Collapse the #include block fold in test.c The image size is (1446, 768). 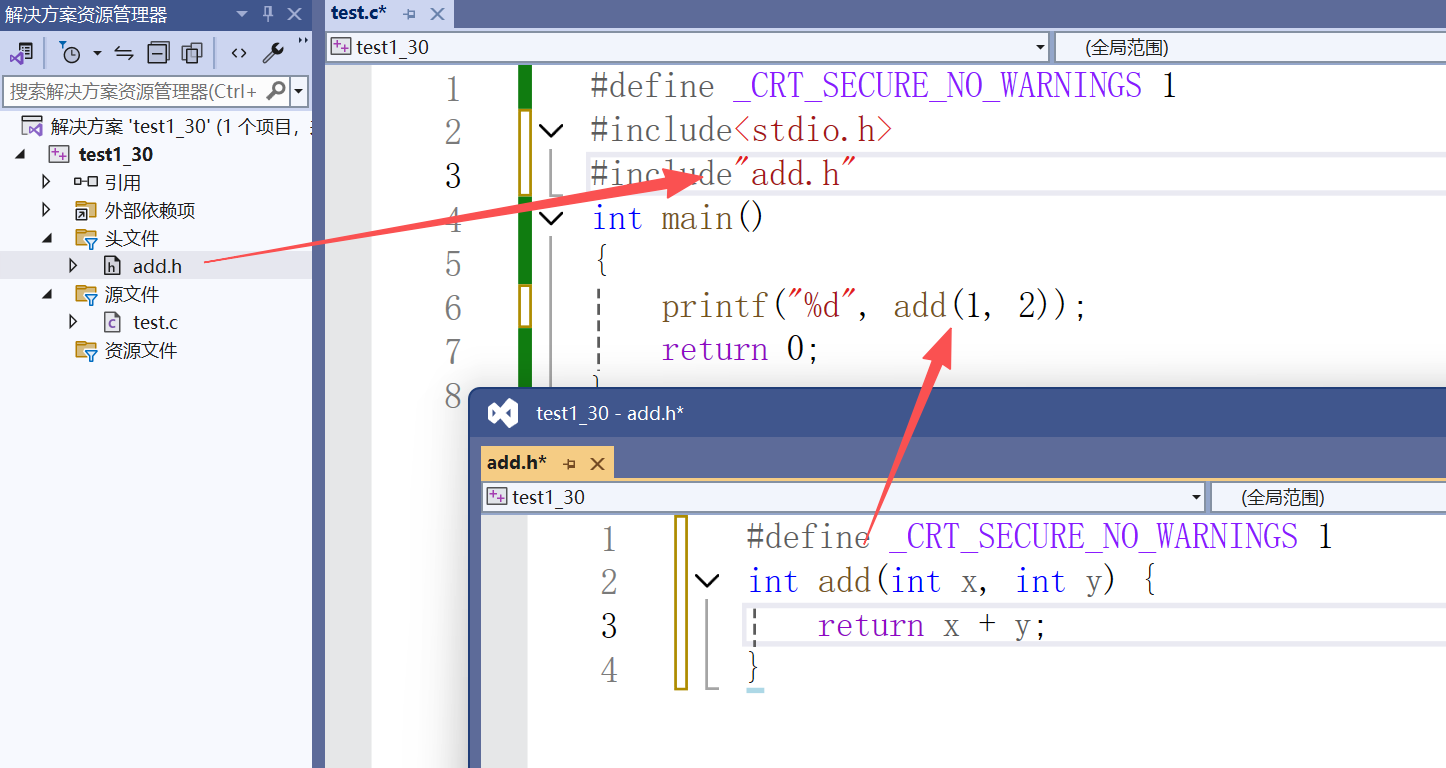(x=551, y=130)
